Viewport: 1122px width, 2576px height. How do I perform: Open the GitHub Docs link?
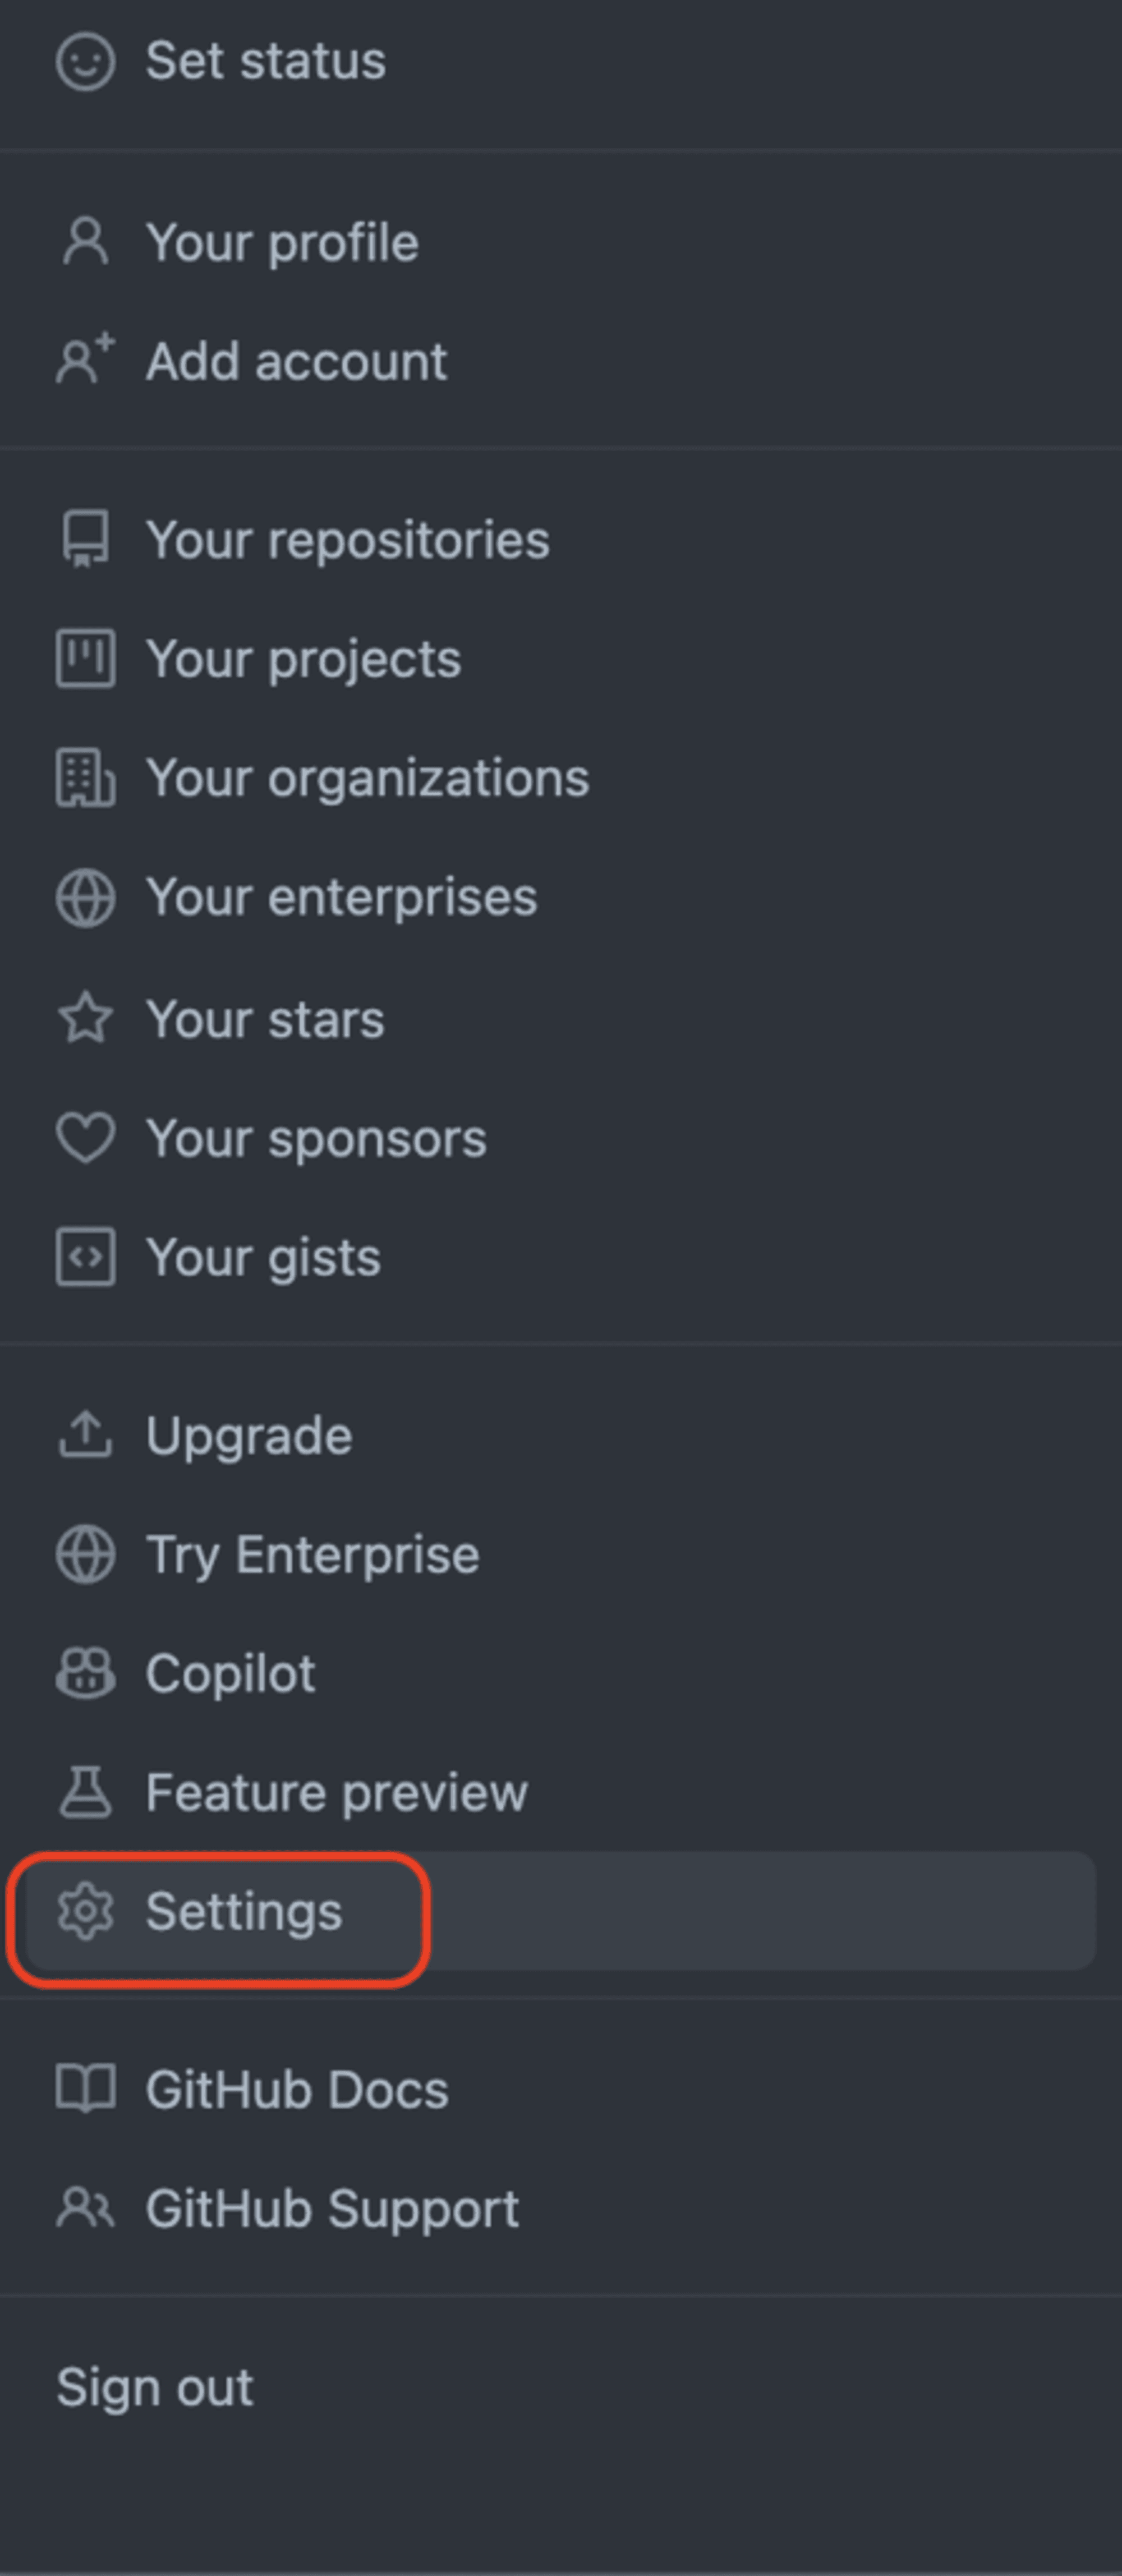(x=560, y=2090)
